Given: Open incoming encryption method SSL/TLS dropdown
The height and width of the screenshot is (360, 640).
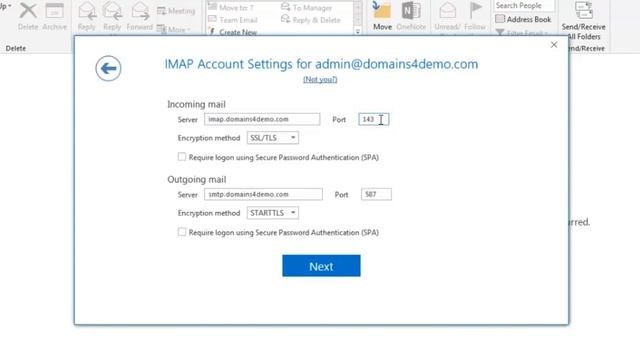Looking at the screenshot, I should pyautogui.click(x=273, y=138).
